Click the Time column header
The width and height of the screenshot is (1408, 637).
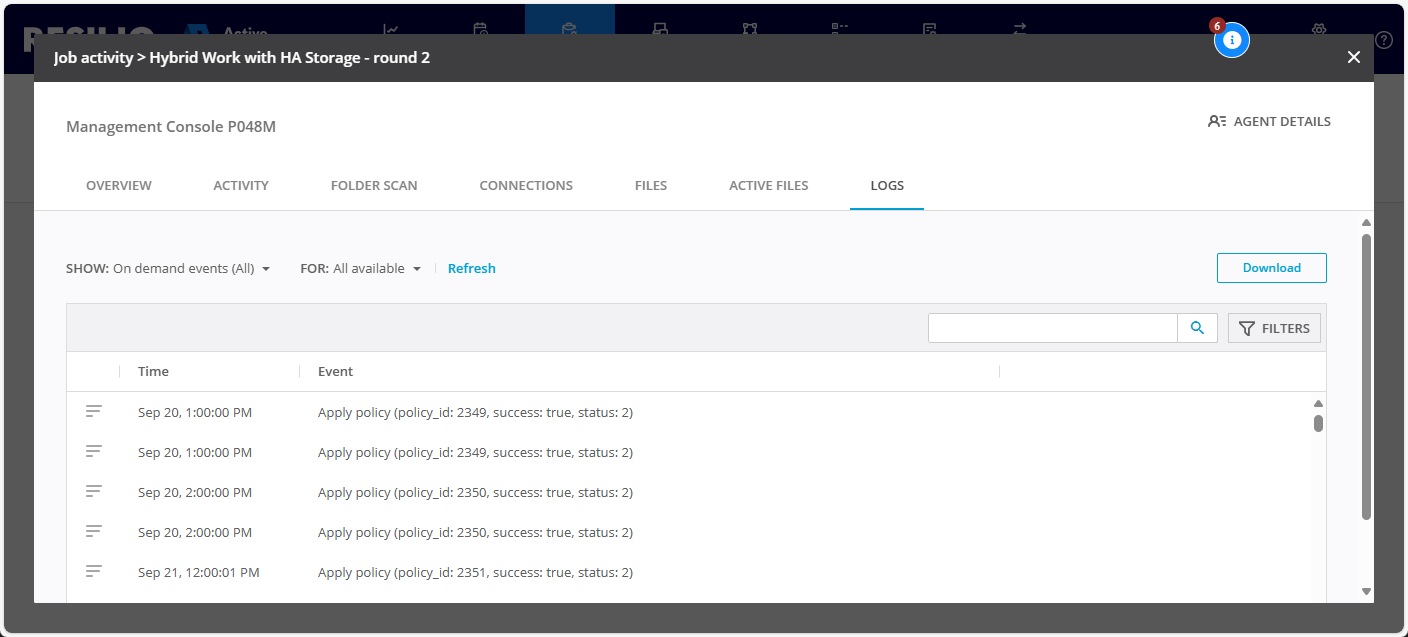pyautogui.click(x=153, y=372)
